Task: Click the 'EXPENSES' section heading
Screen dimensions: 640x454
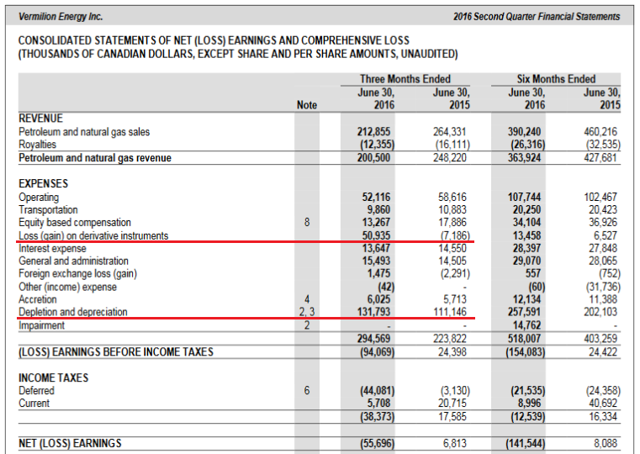Action: coord(43,184)
